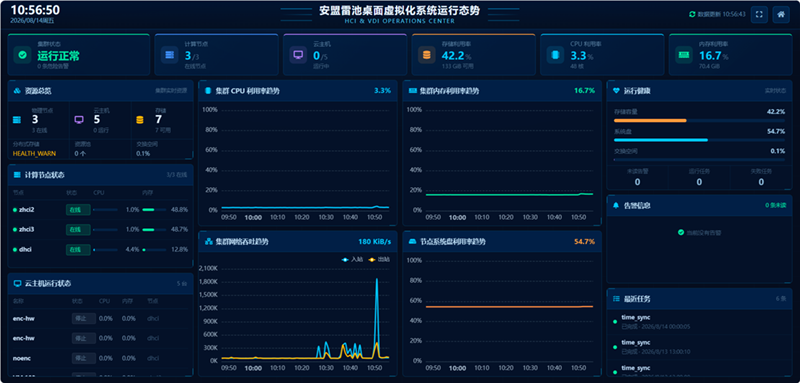Select the compute nodes server icon
Screen dimensions: 800x383
169,55
